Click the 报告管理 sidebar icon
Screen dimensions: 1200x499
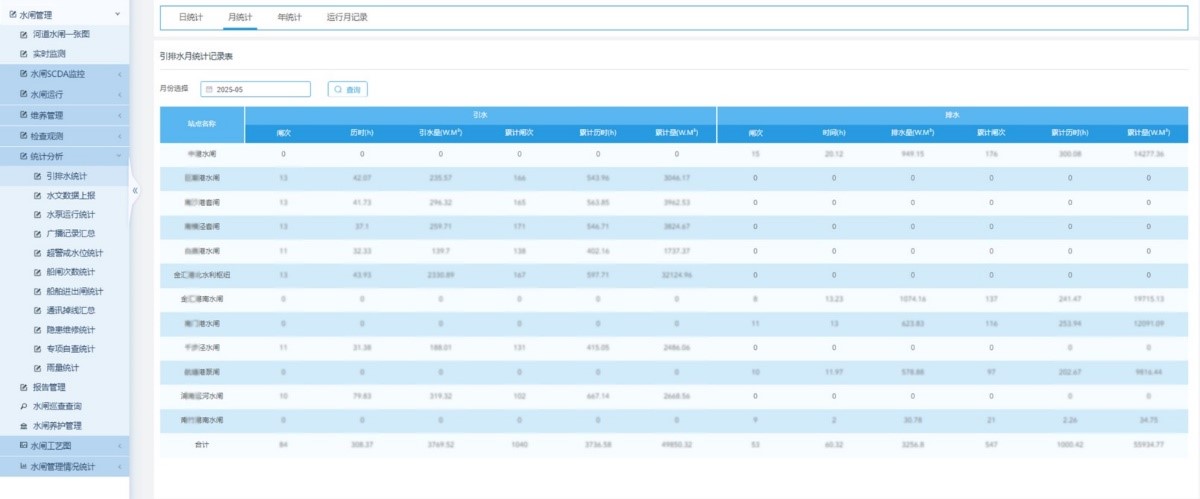click(24, 387)
